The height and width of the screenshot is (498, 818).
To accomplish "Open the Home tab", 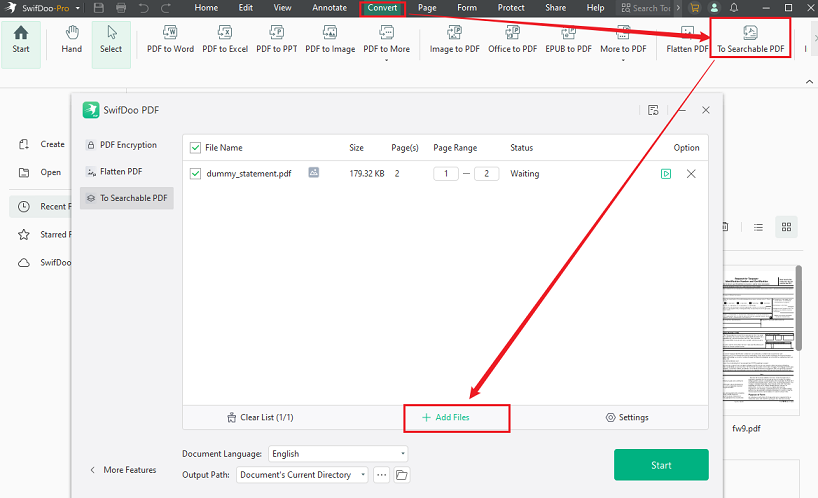I will tap(206, 8).
